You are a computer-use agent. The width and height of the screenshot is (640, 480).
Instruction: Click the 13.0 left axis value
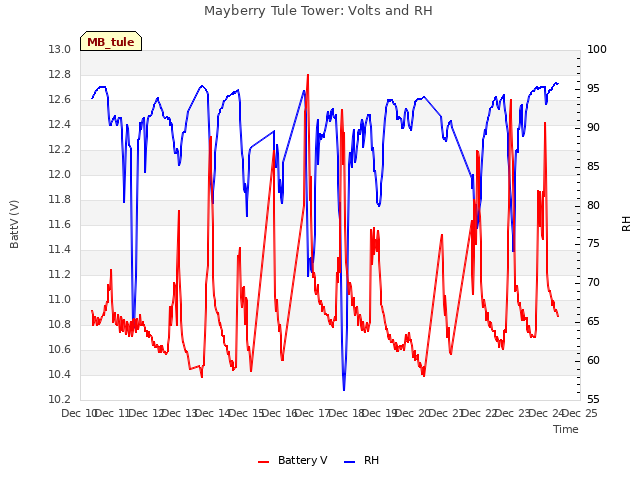pyautogui.click(x=60, y=49)
